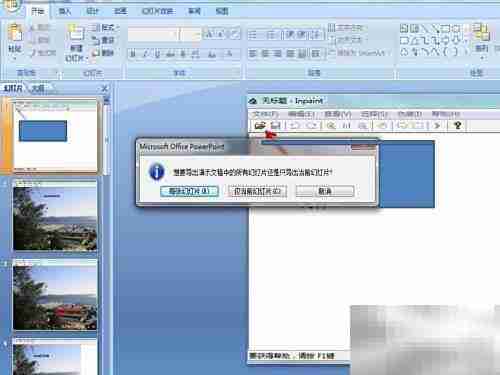The height and width of the screenshot is (375, 500).
Task: Toggle Align Text Left
Action: click(253, 54)
